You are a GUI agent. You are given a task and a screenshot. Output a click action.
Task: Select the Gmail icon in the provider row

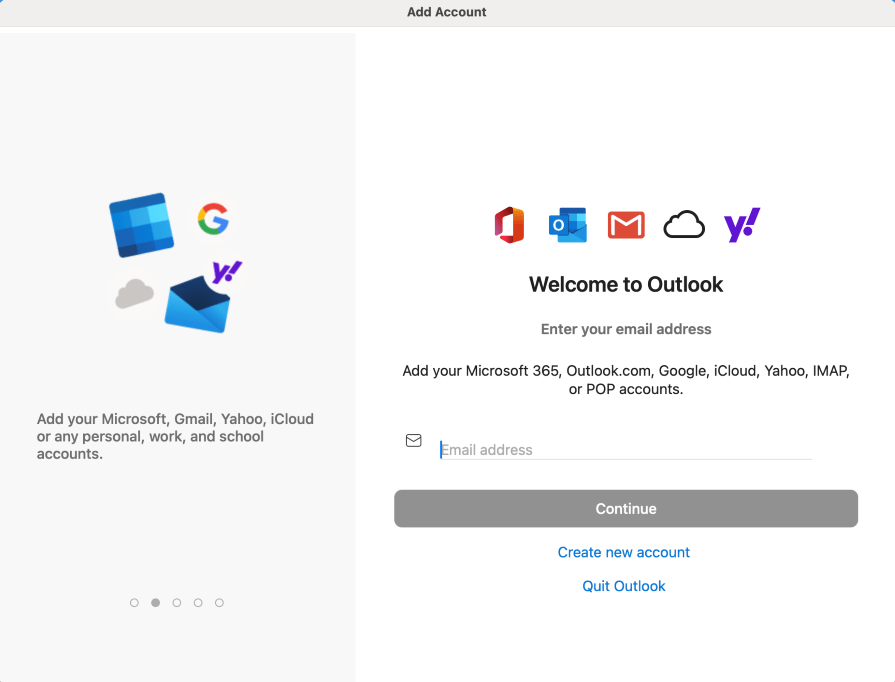(625, 224)
